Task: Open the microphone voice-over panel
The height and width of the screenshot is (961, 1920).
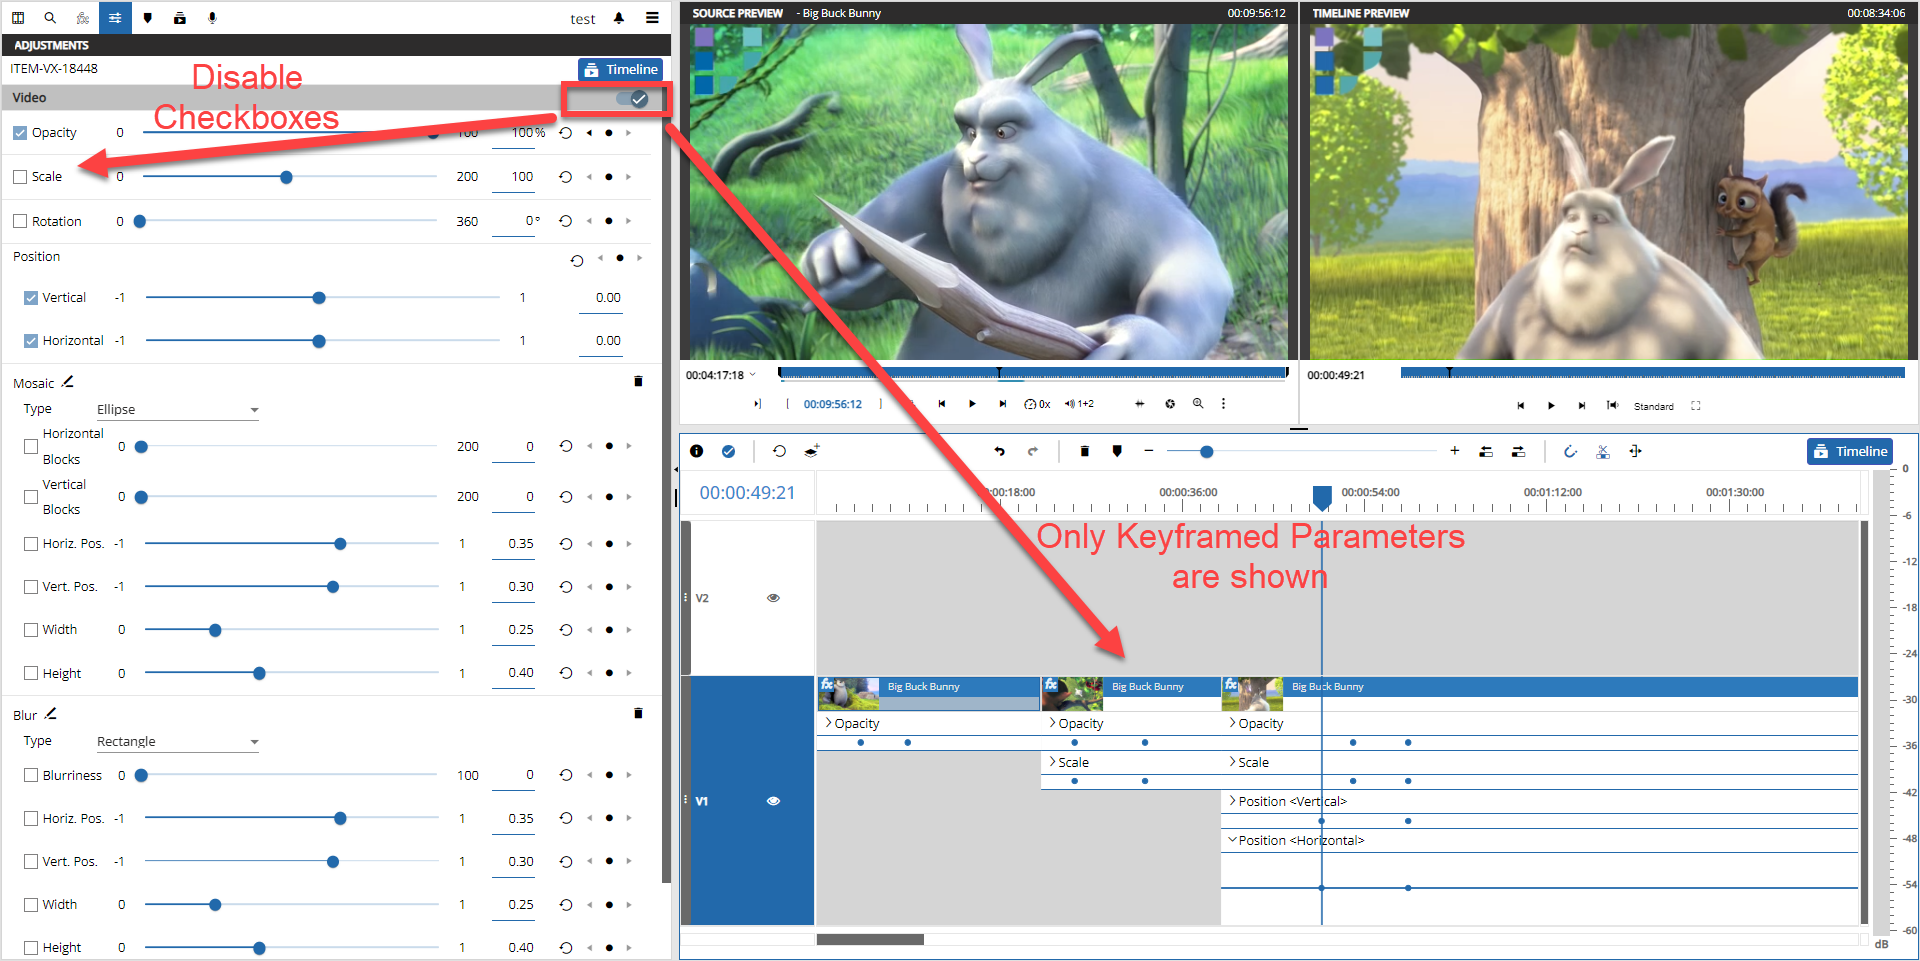Action: (212, 18)
